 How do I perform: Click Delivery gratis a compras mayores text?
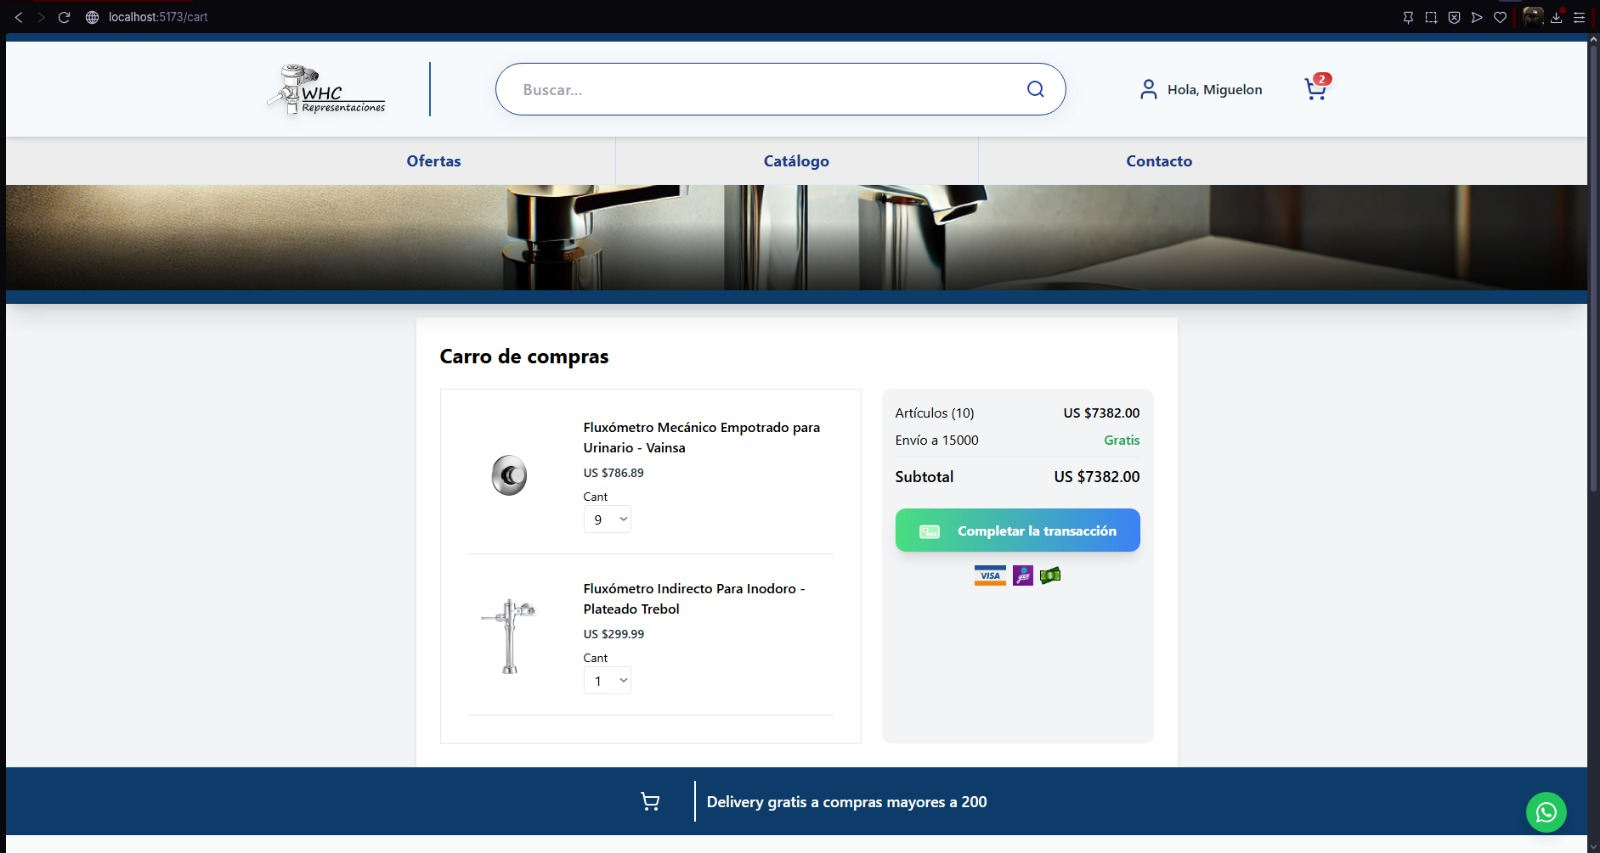tap(847, 802)
